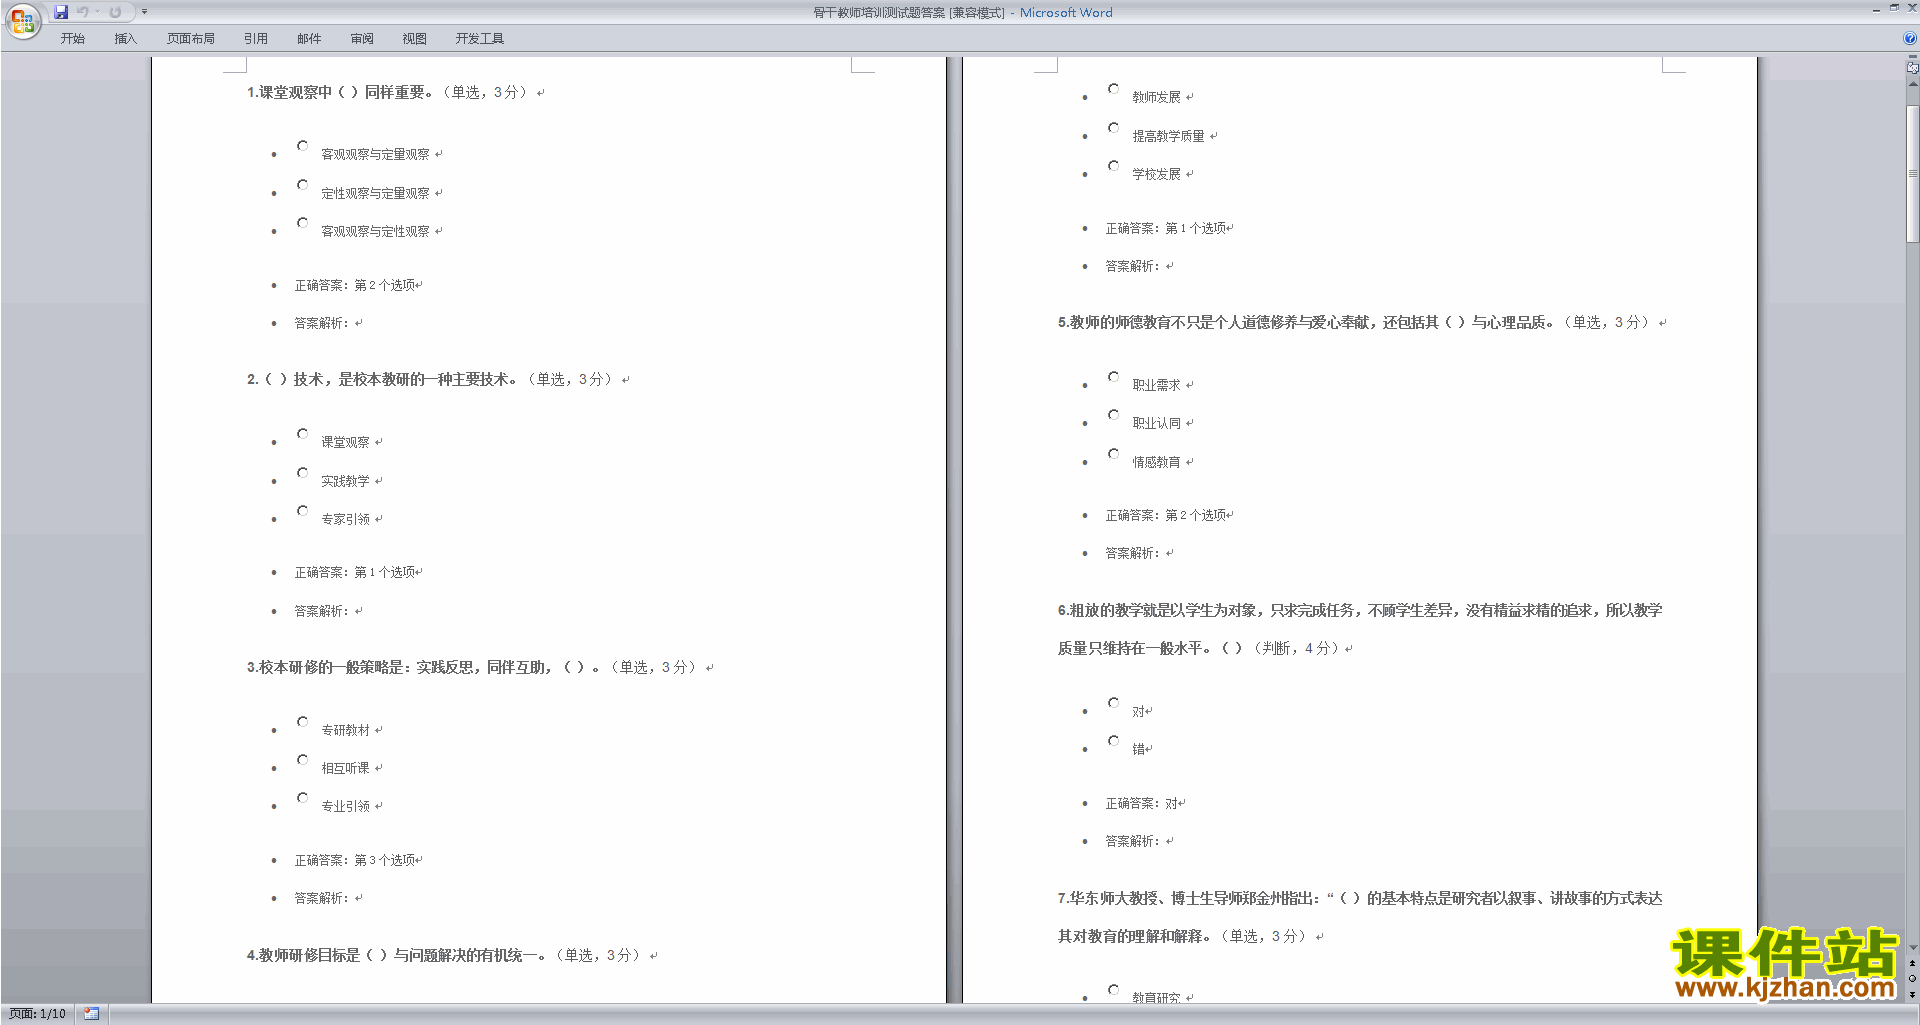The width and height of the screenshot is (1920, 1025).
Task: Click question 6 text 粗放的教学
Action: 1360,629
